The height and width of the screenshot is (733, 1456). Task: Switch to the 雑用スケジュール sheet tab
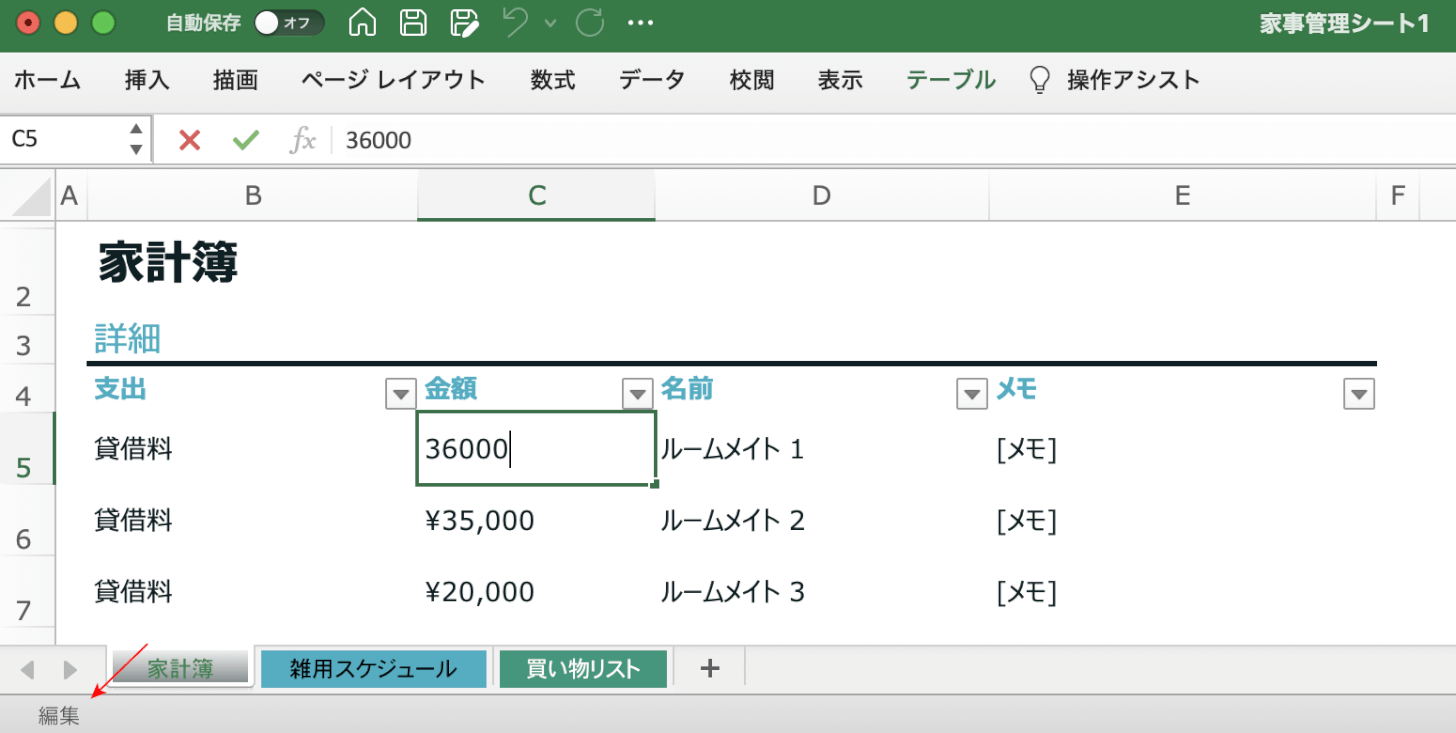coord(374,669)
